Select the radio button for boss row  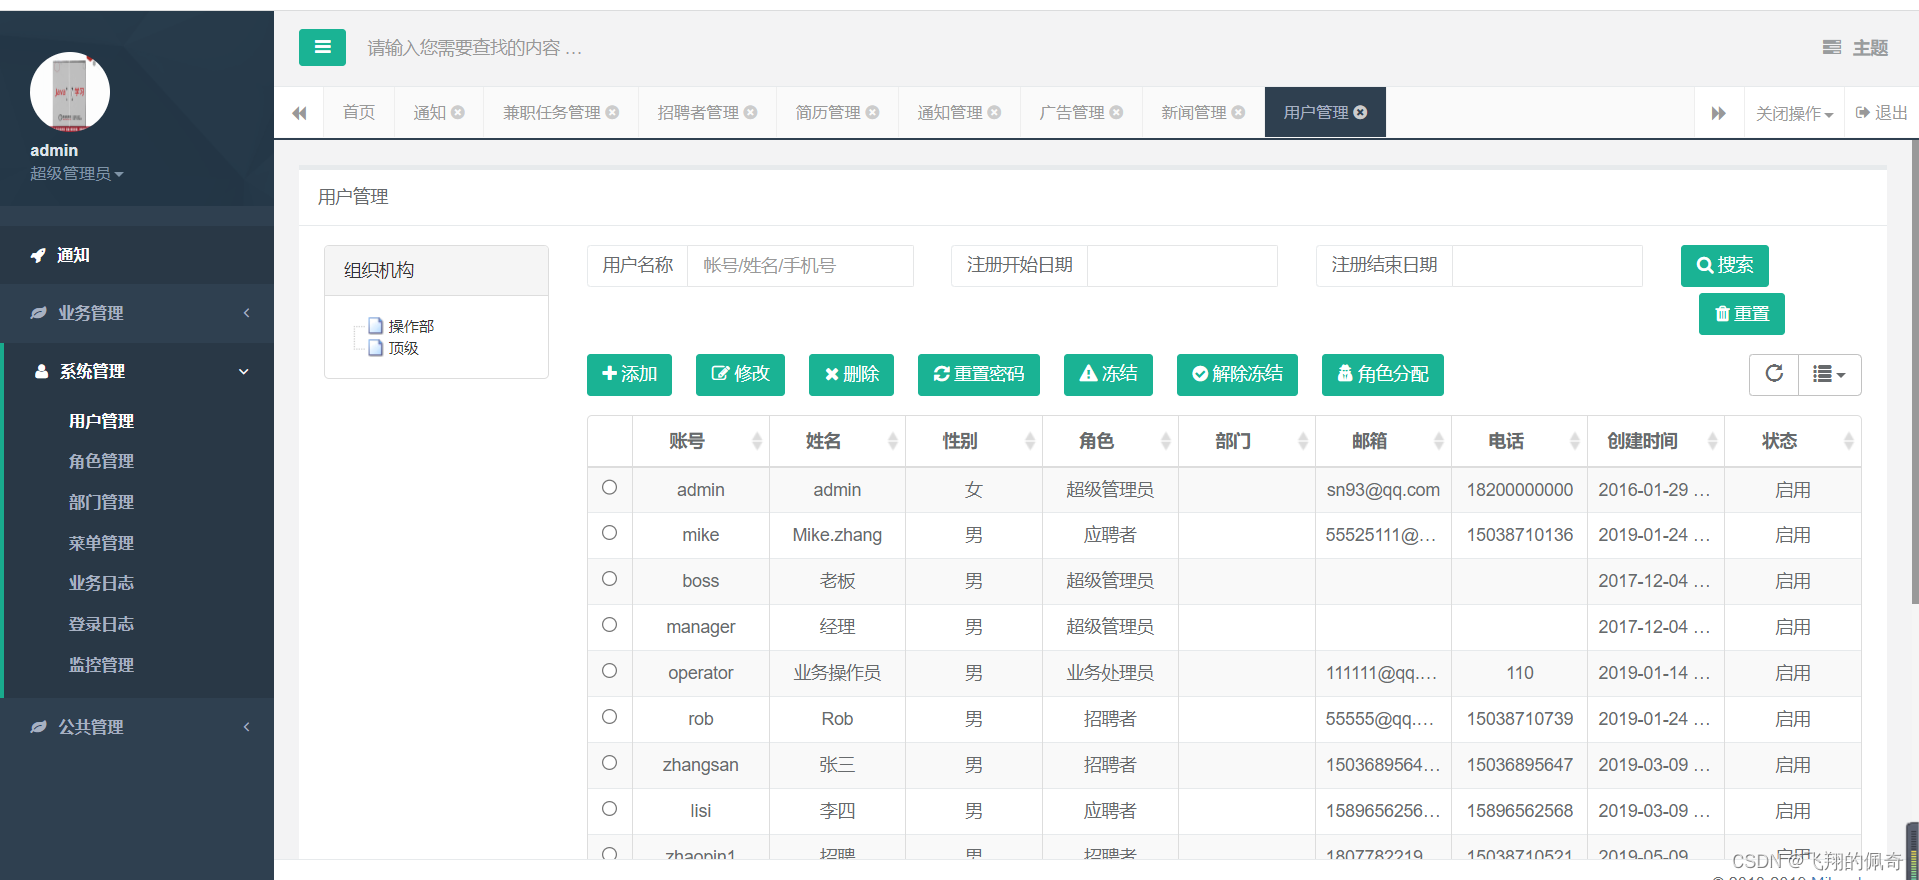tap(609, 579)
